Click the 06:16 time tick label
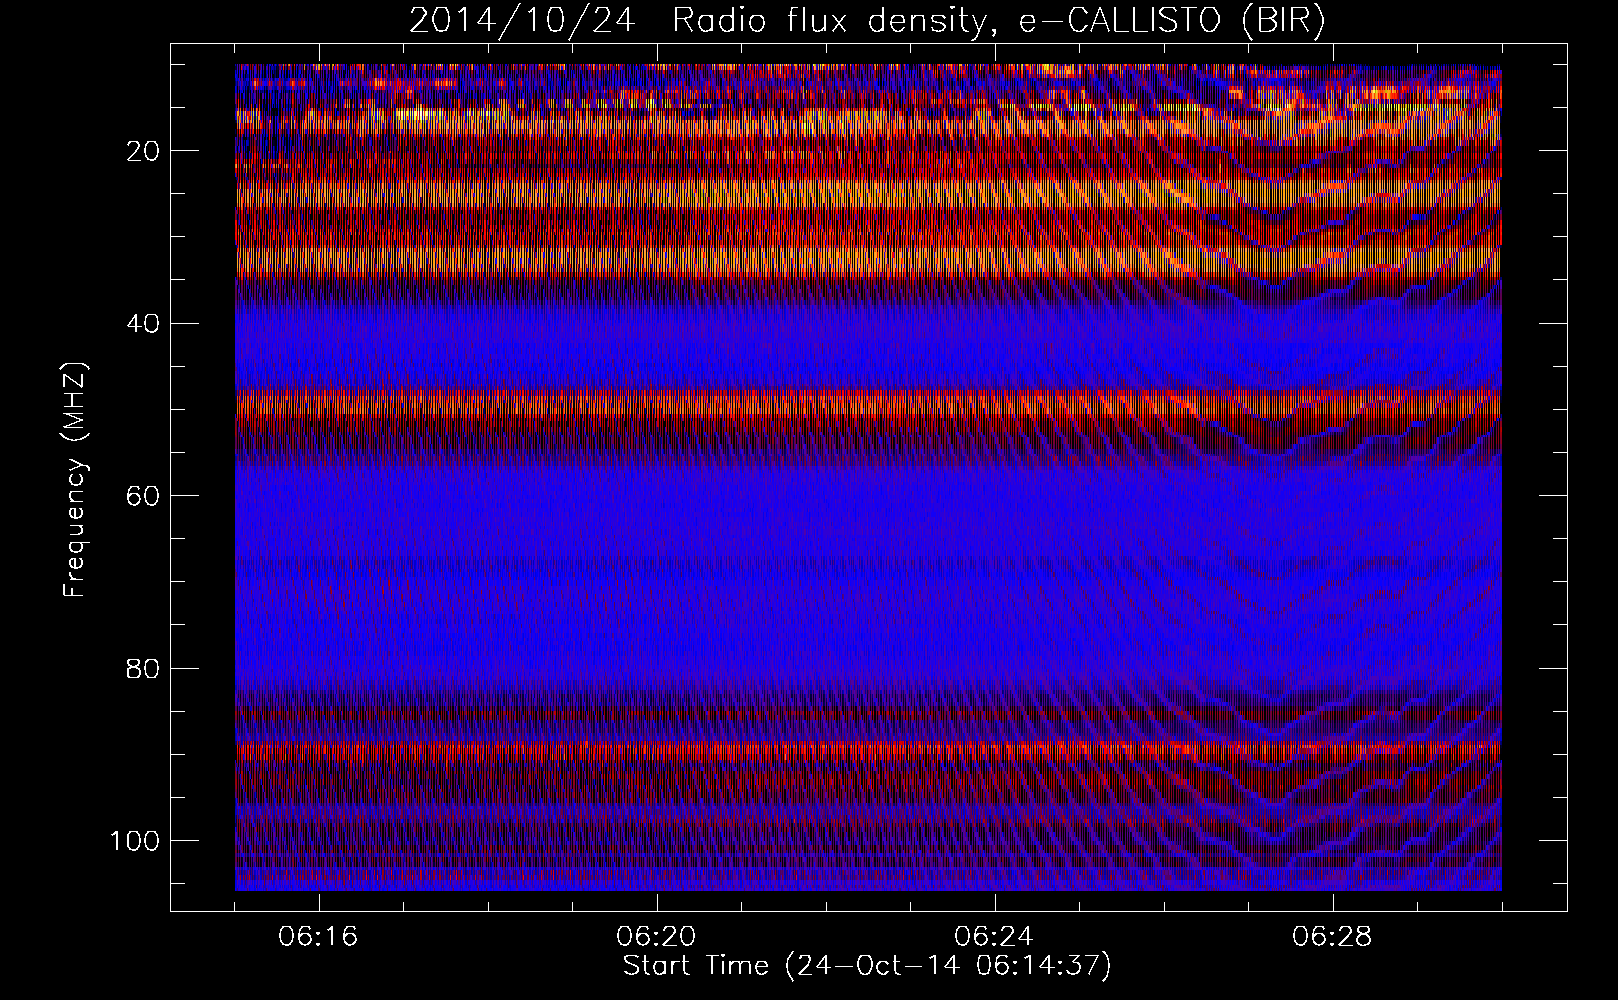The width and height of the screenshot is (1618, 1000). (319, 937)
